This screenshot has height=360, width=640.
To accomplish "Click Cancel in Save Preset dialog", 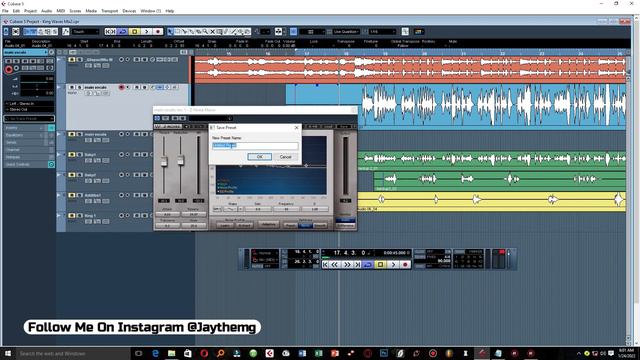I will (x=285, y=157).
